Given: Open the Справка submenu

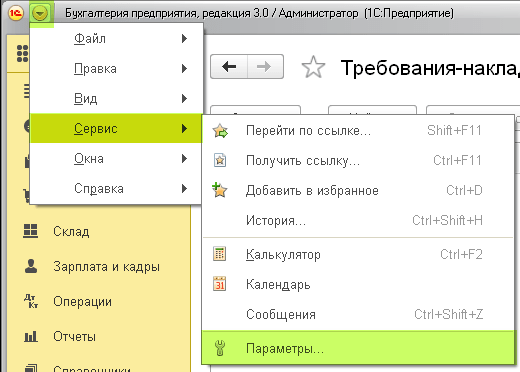Looking at the screenshot, I should click(x=116, y=189).
